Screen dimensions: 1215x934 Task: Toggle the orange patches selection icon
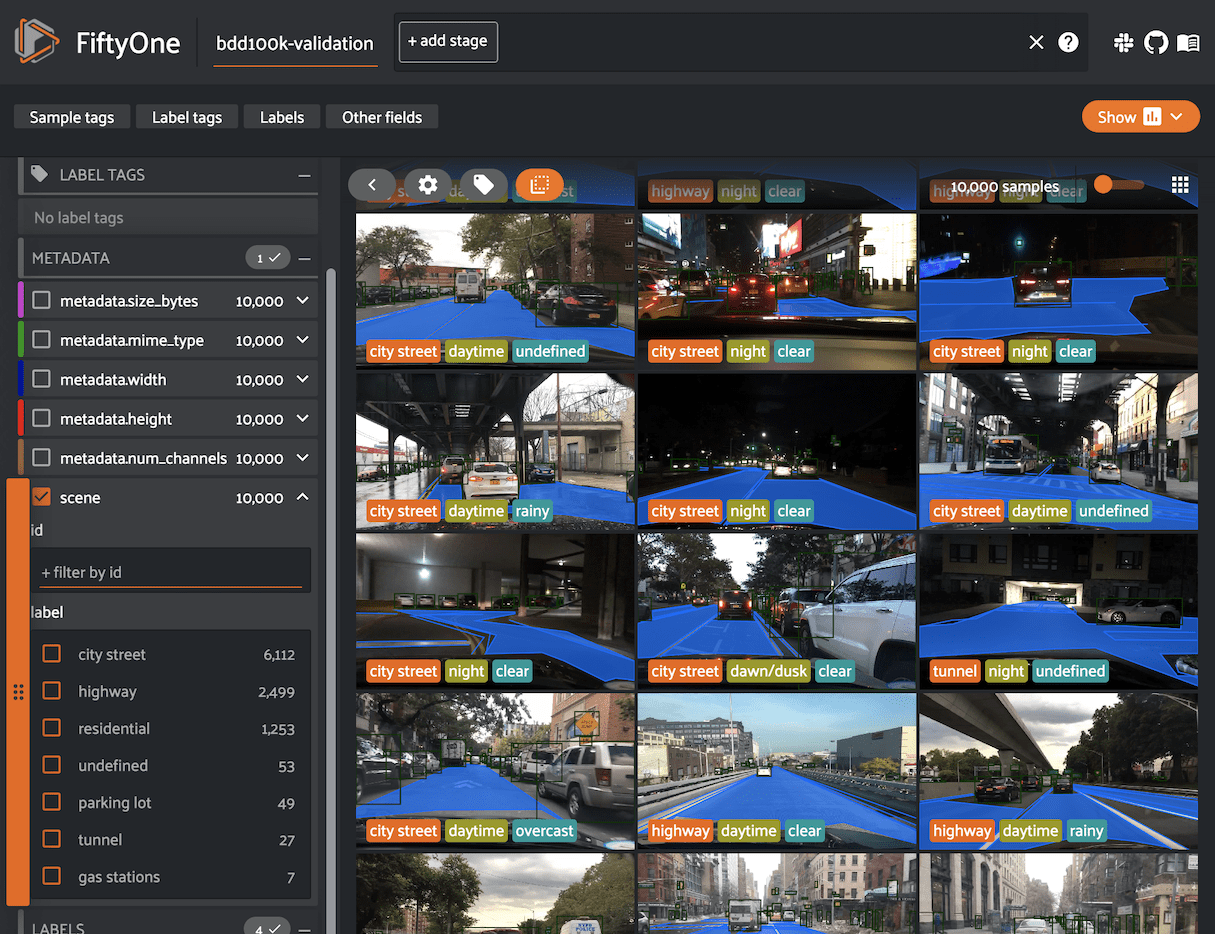coord(540,185)
